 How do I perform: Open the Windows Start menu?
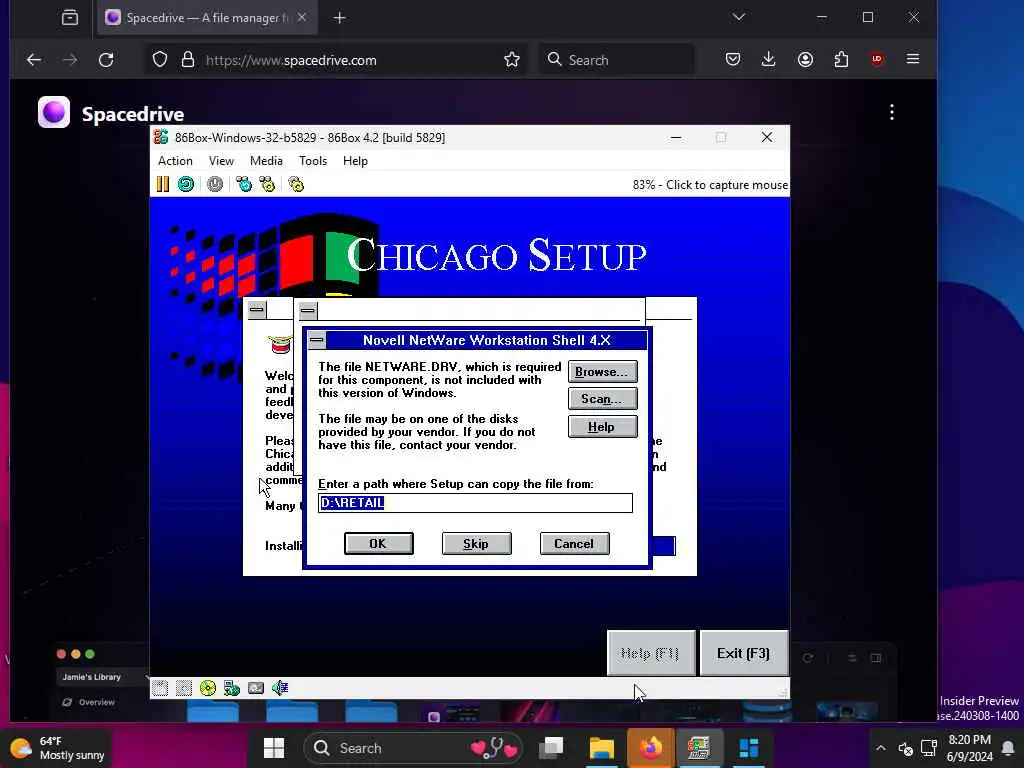(274, 748)
